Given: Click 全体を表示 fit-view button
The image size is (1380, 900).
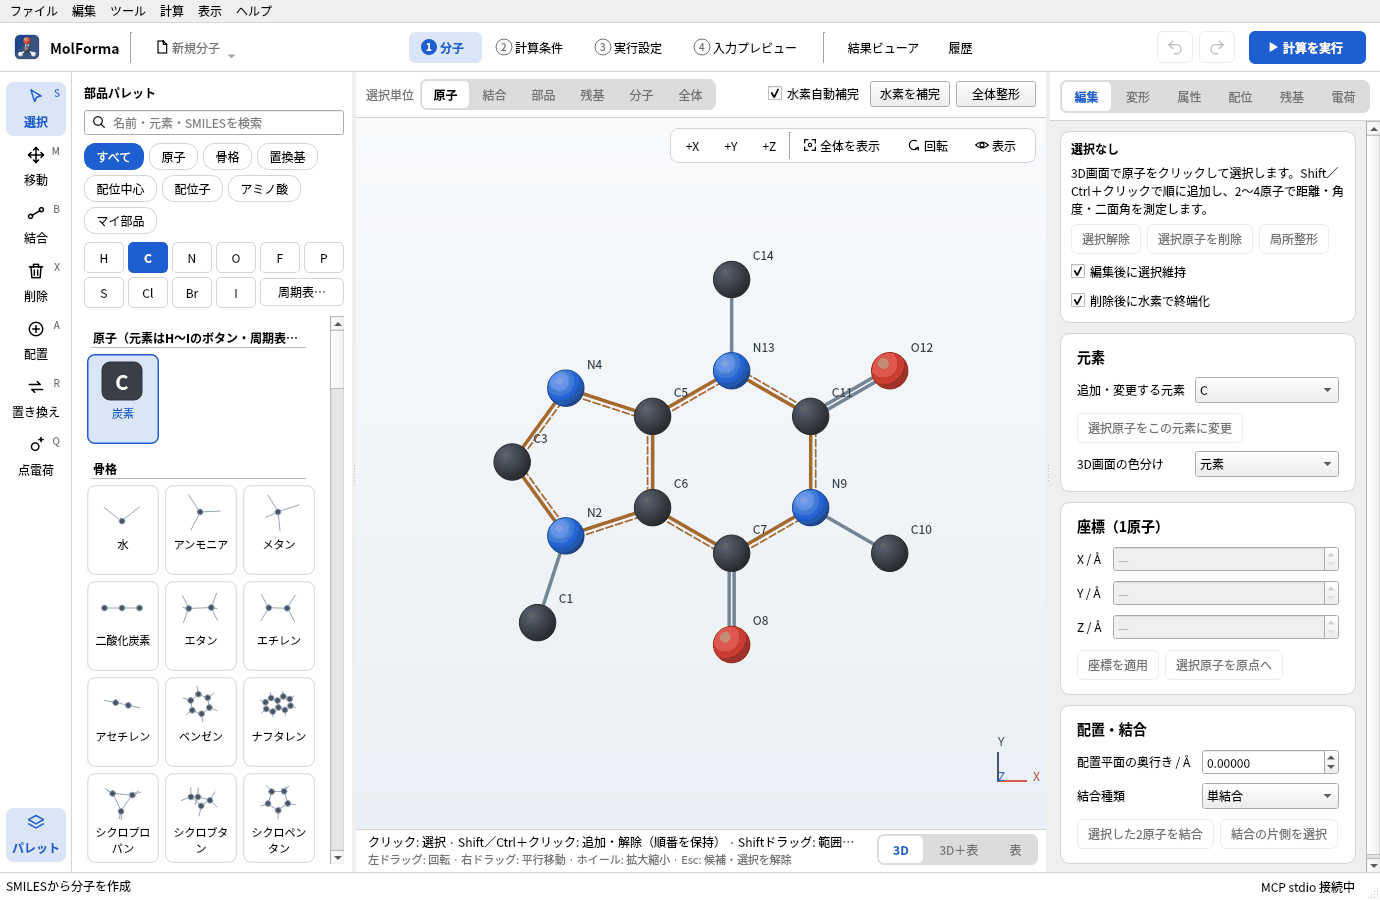Looking at the screenshot, I should pyautogui.click(x=841, y=146).
